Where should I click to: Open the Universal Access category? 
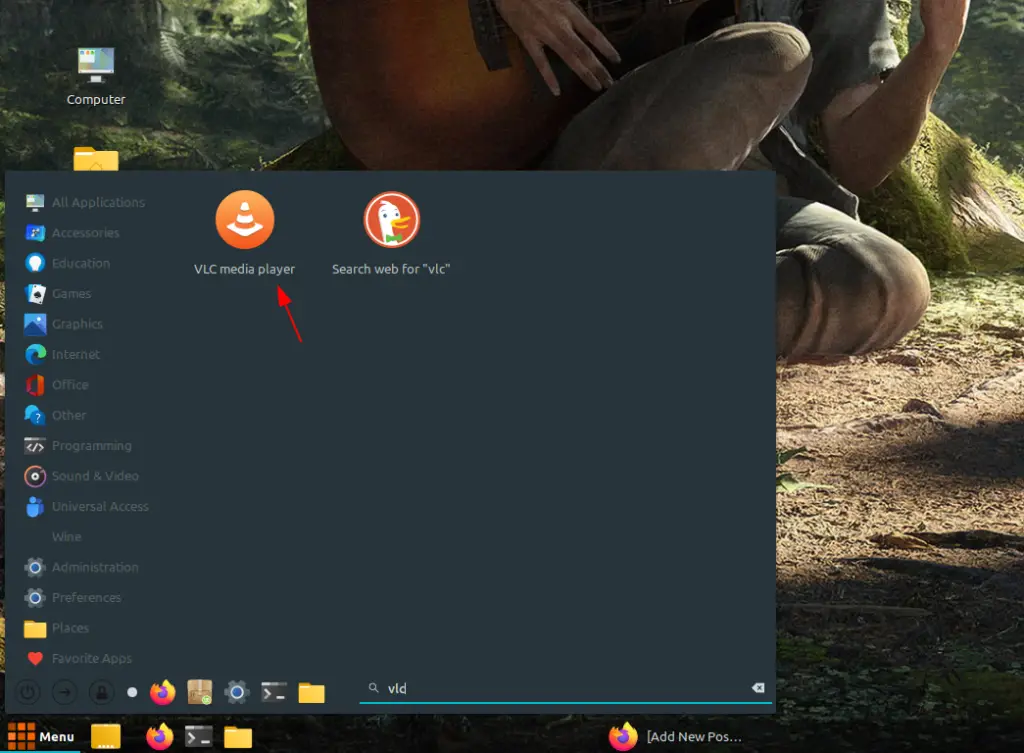[87, 506]
